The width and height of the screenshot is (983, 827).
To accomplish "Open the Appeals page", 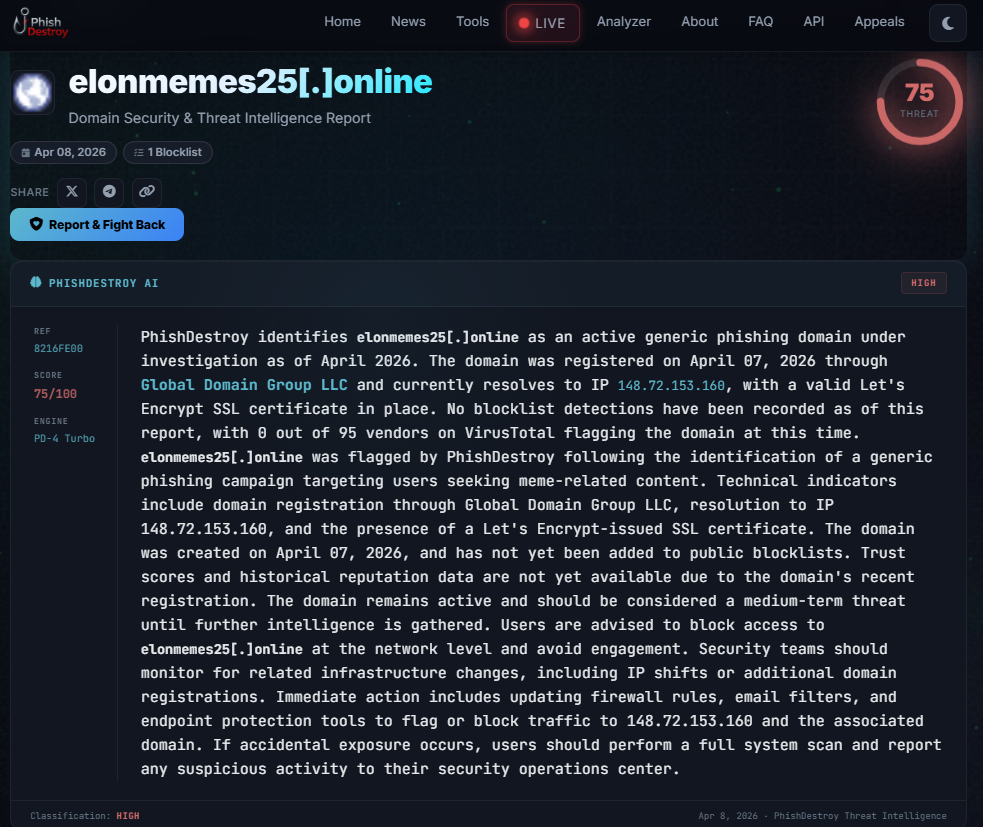I will pyautogui.click(x=879, y=21).
